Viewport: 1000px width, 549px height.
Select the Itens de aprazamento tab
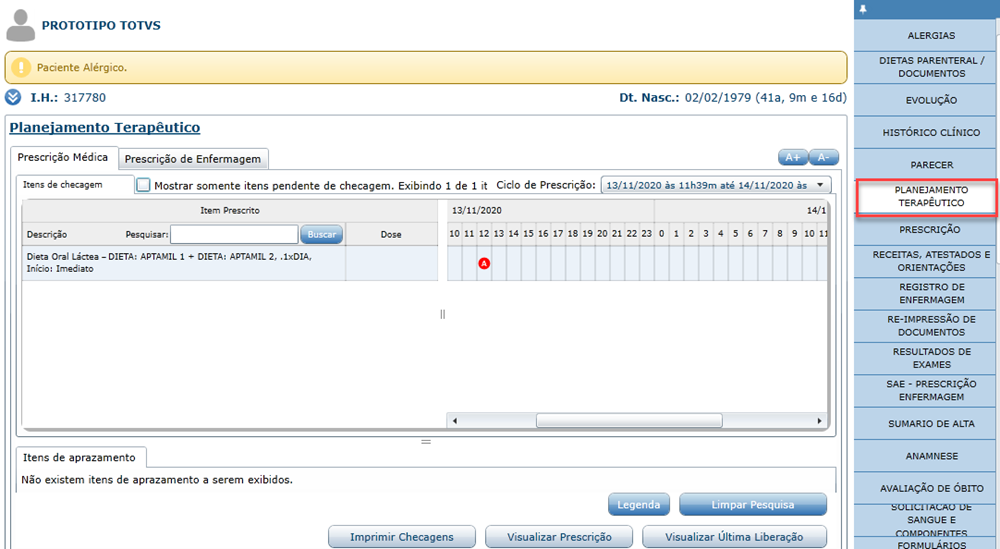click(79, 457)
